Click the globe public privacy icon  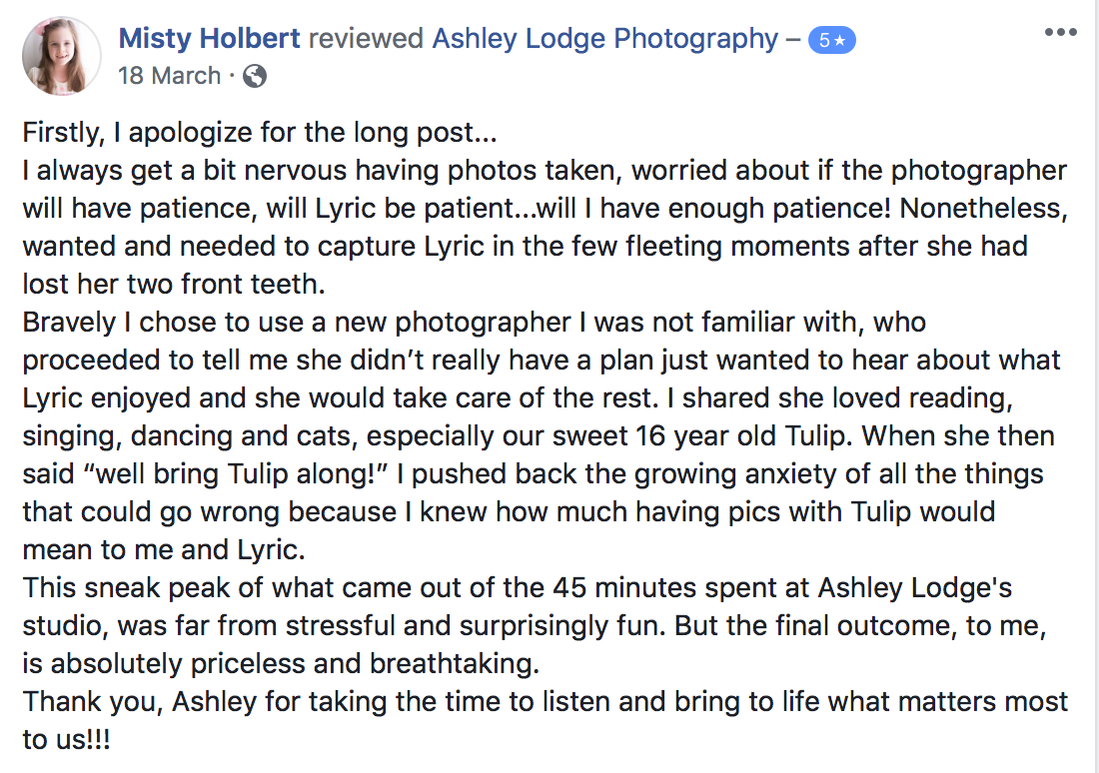click(254, 76)
